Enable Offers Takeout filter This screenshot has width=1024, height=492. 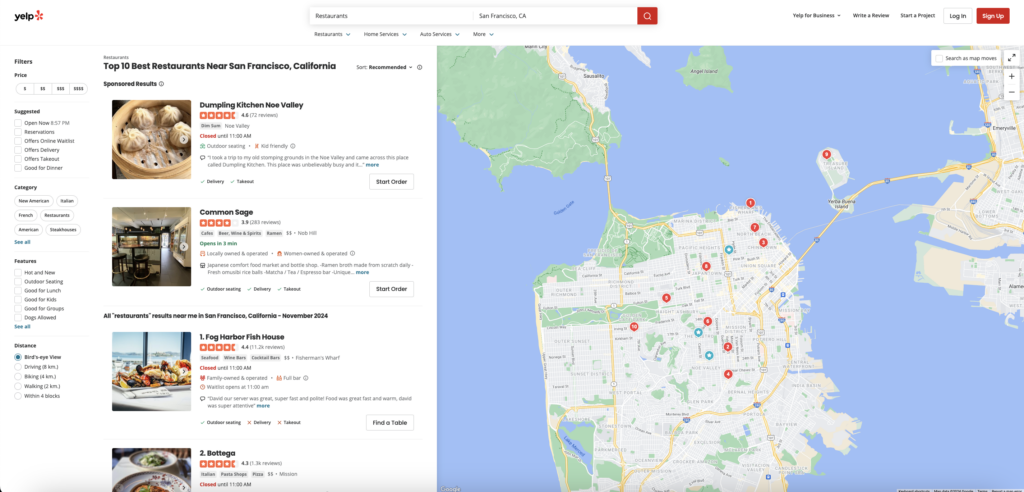pyautogui.click(x=18, y=159)
